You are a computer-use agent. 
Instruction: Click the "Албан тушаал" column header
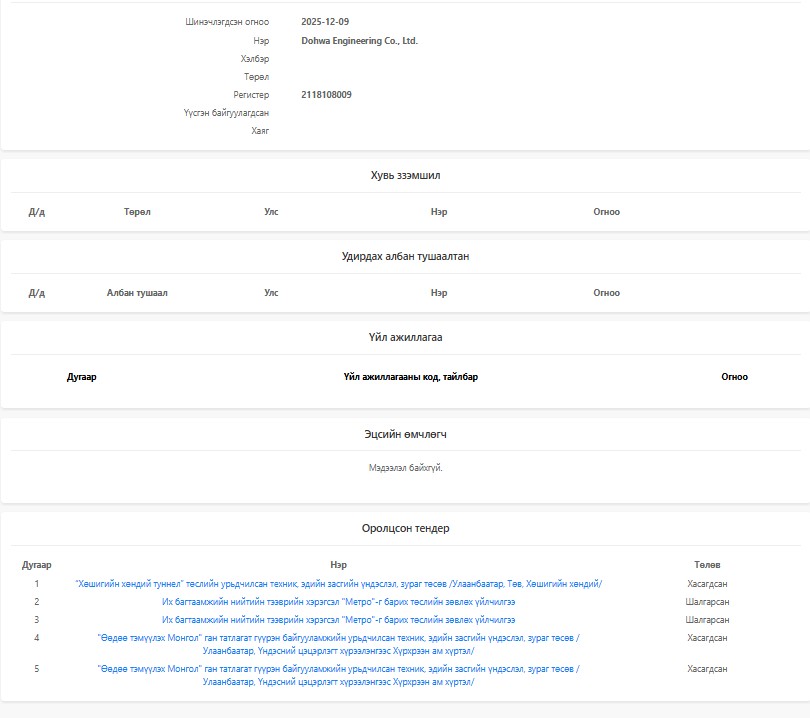pyautogui.click(x=137, y=293)
